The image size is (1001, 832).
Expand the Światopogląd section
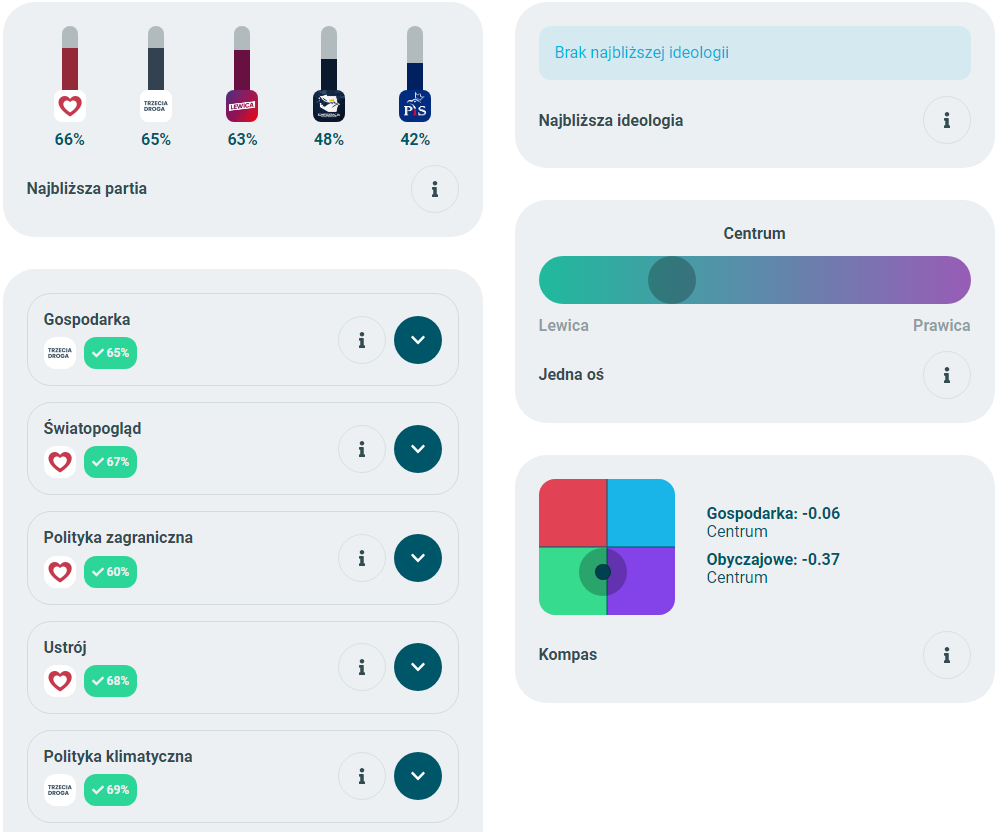pos(418,449)
